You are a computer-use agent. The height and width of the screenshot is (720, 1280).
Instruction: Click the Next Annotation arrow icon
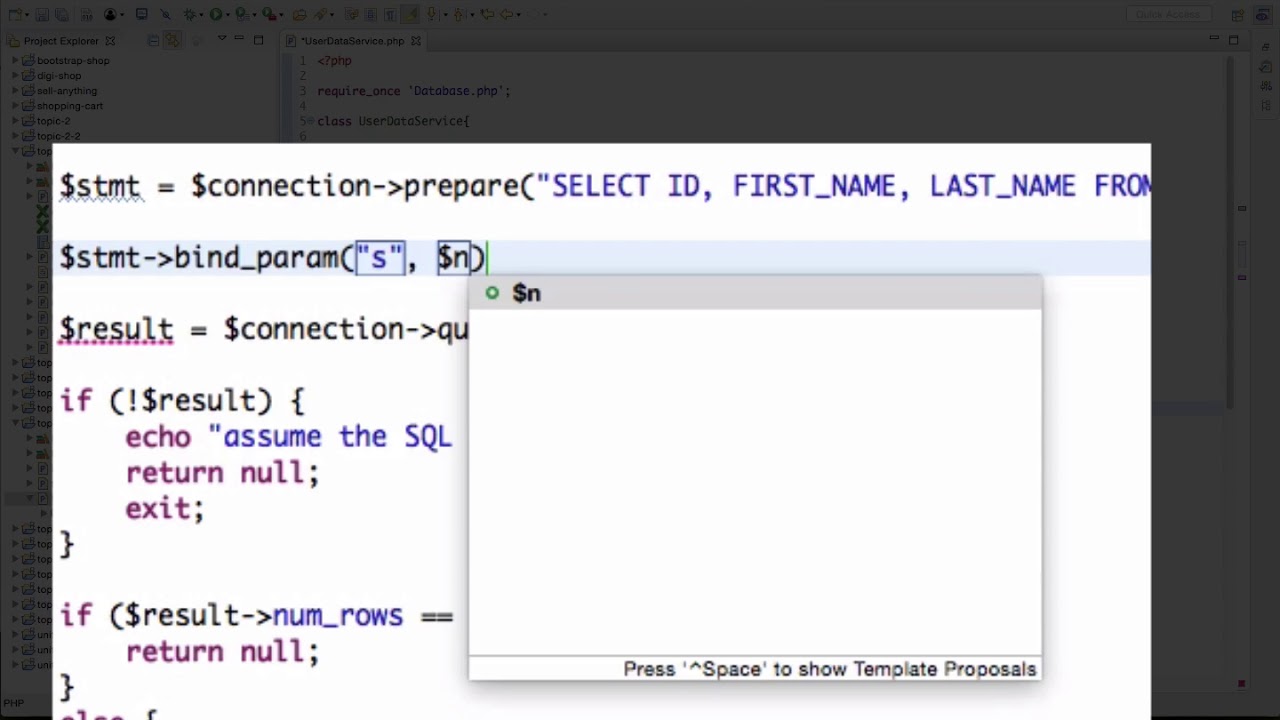click(432, 15)
